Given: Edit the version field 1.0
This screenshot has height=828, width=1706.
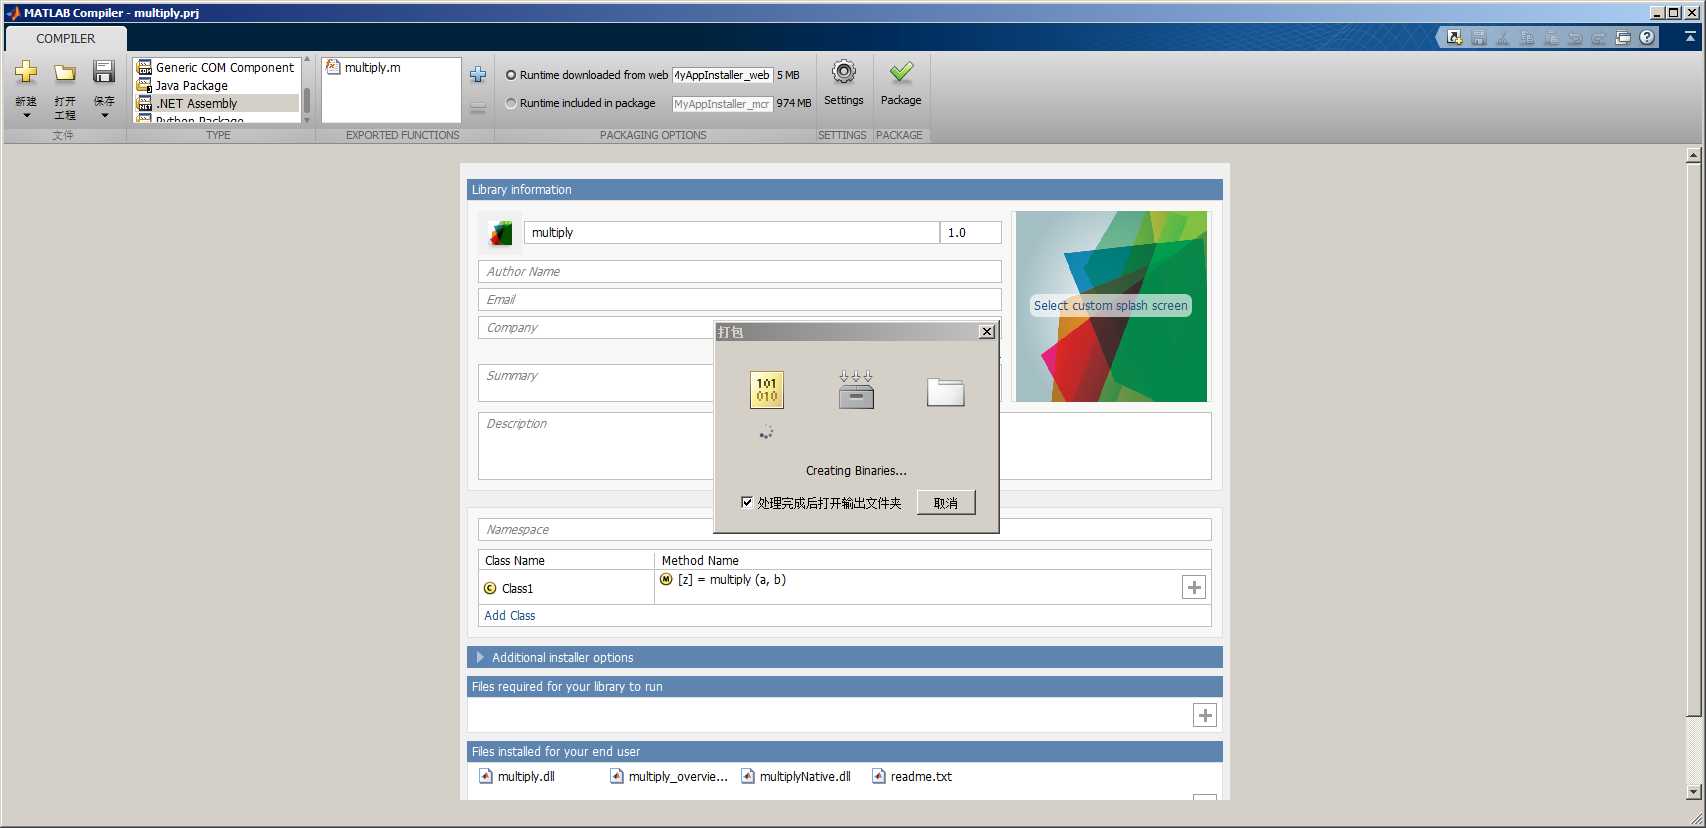Looking at the screenshot, I should pos(971,232).
